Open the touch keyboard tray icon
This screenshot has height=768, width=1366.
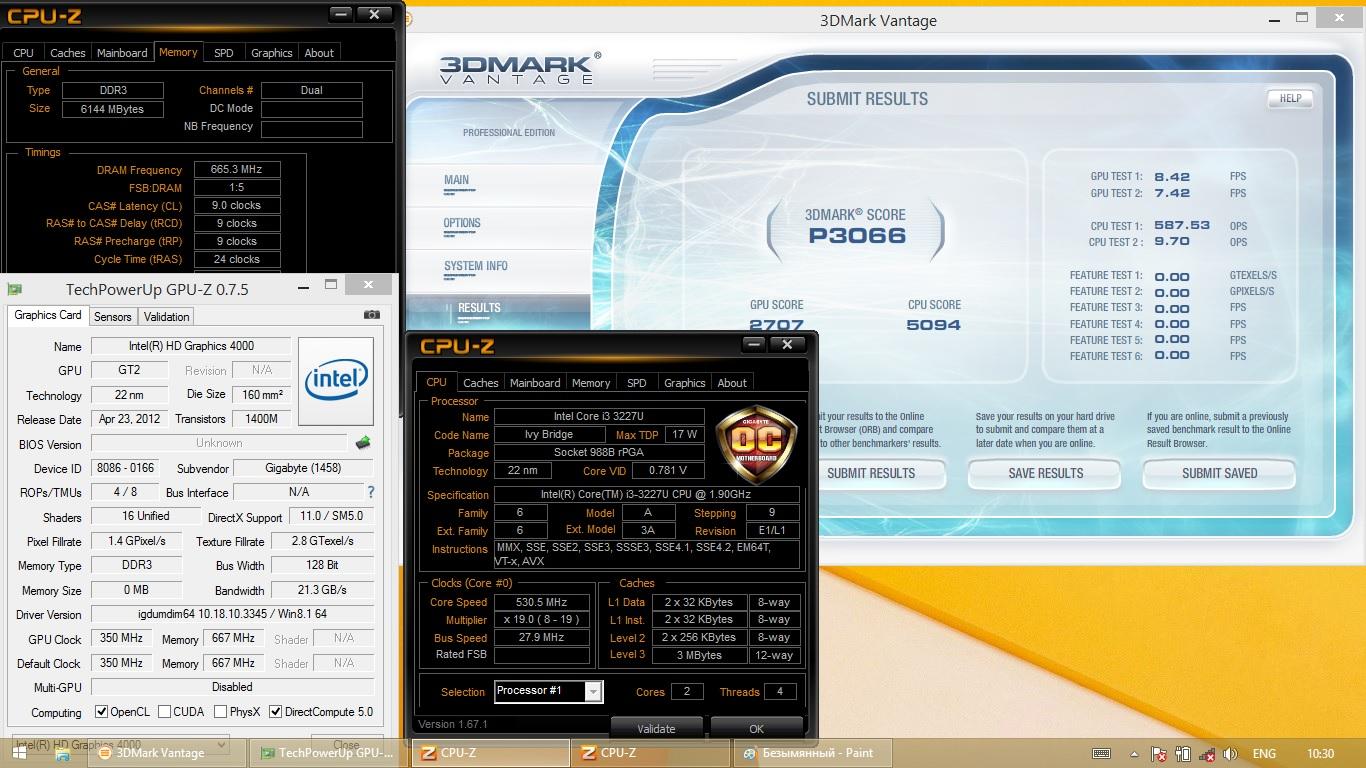pos(1101,754)
